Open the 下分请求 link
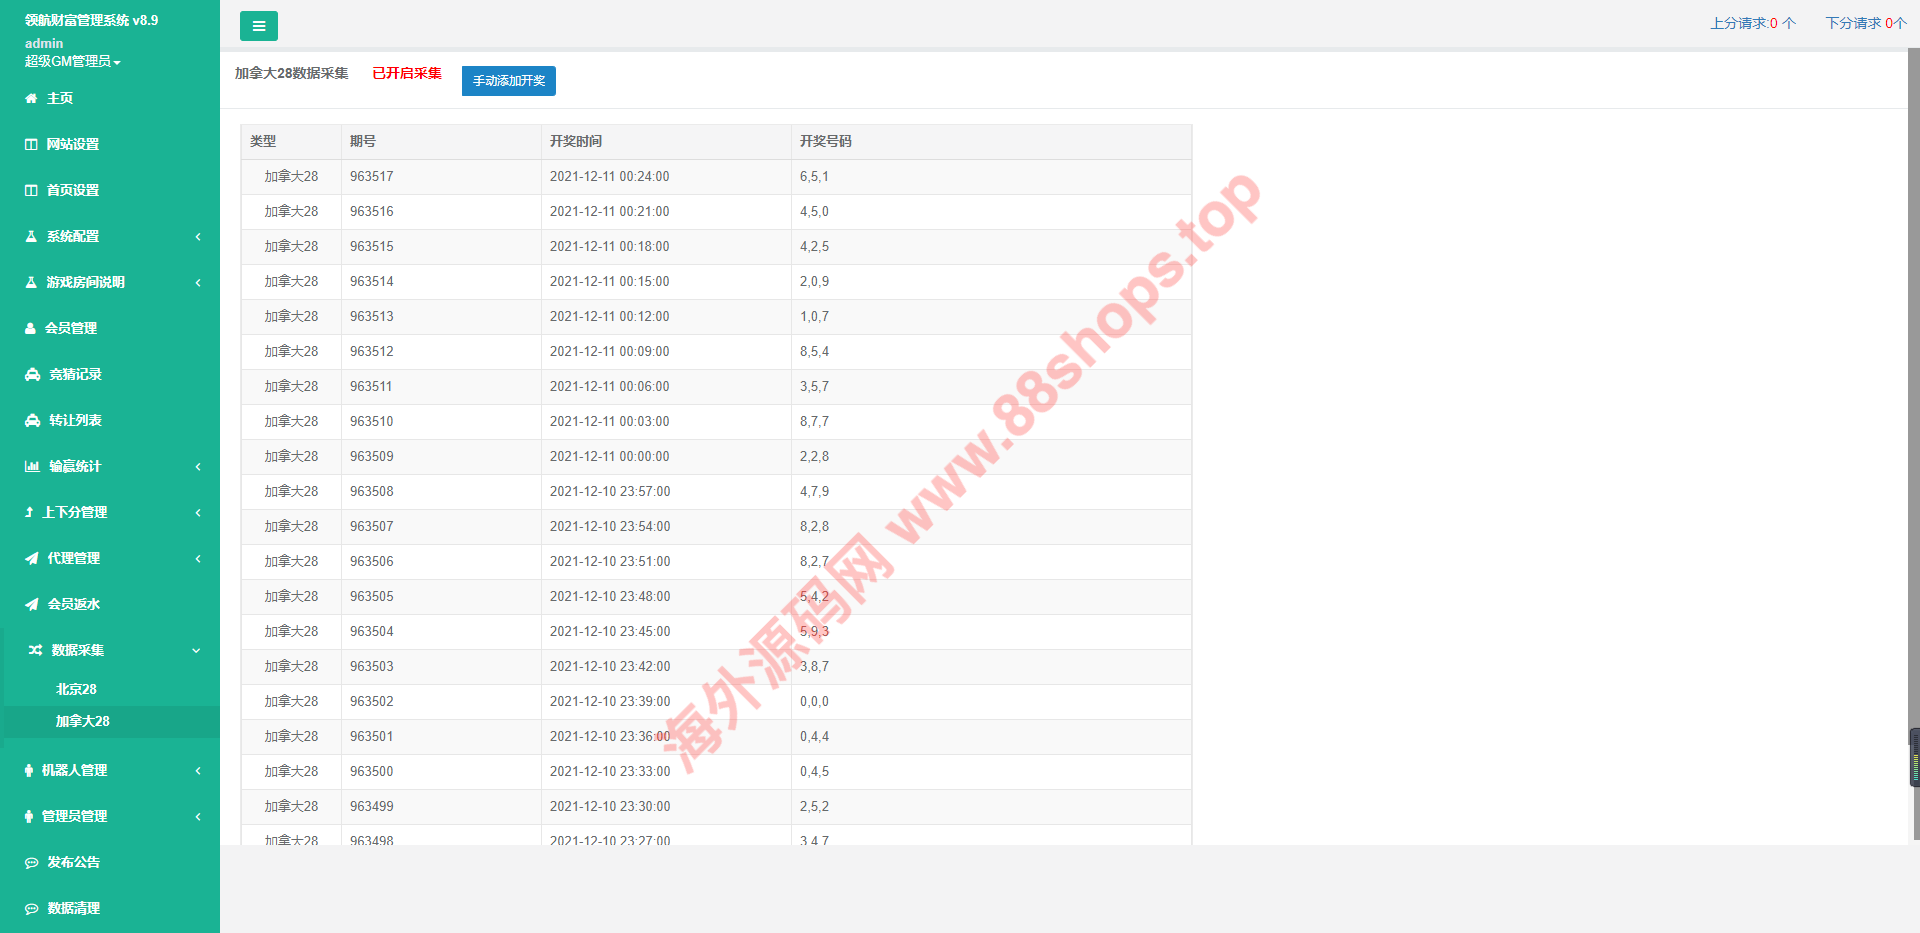Viewport: 1920px width, 933px height. tap(1865, 23)
